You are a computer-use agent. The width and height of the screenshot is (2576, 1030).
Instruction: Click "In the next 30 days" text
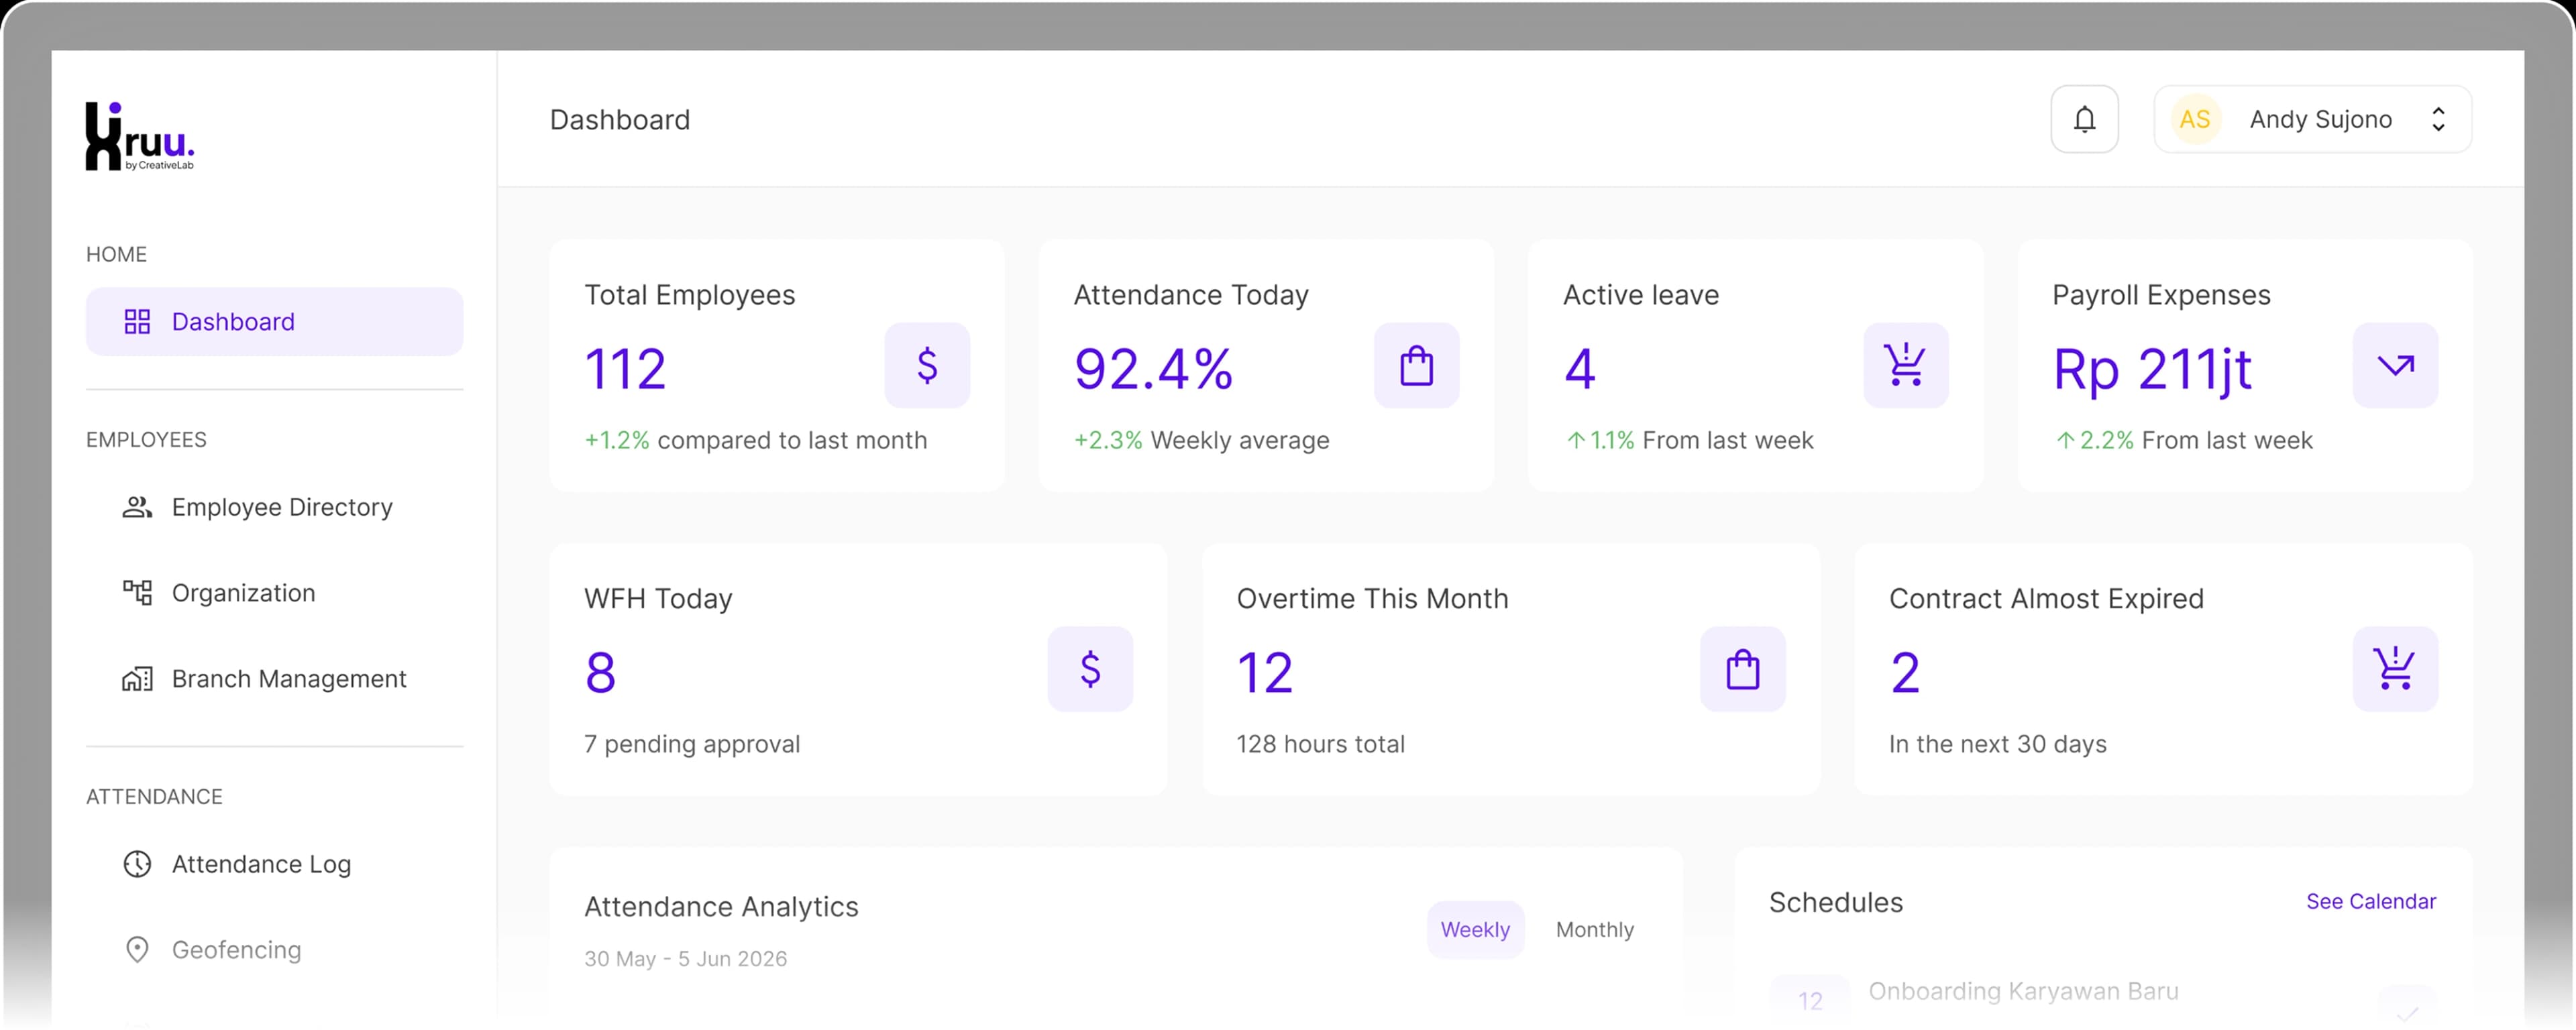(x=1997, y=744)
